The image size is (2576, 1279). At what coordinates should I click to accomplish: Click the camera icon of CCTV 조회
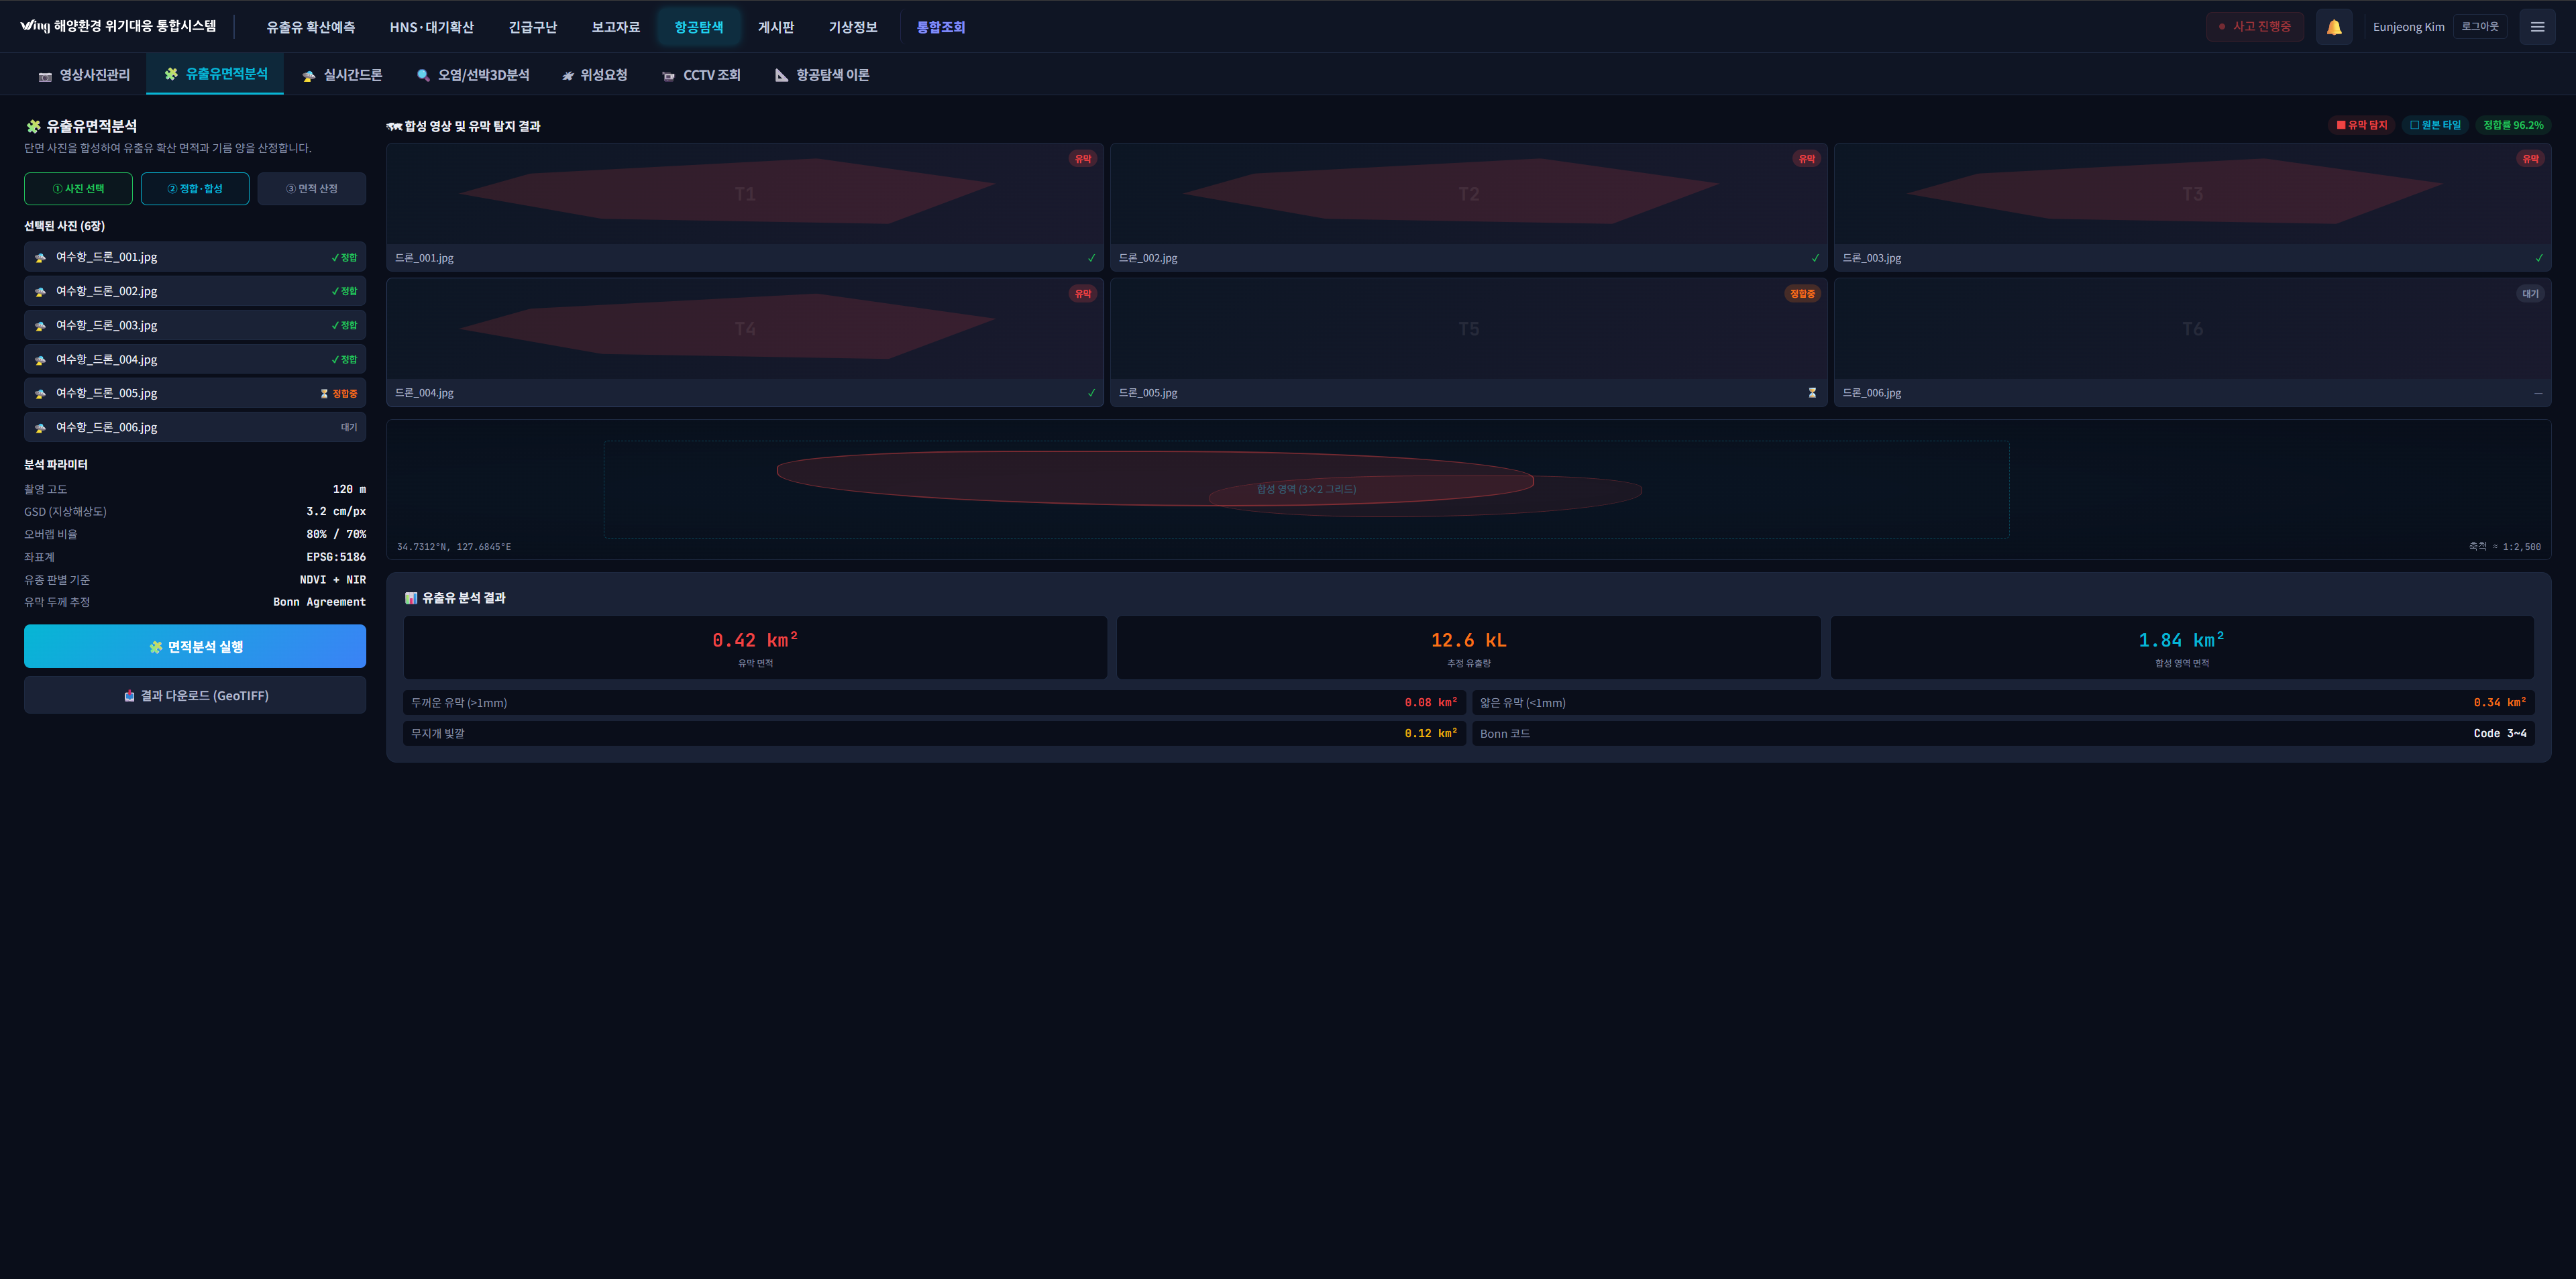[x=668, y=76]
